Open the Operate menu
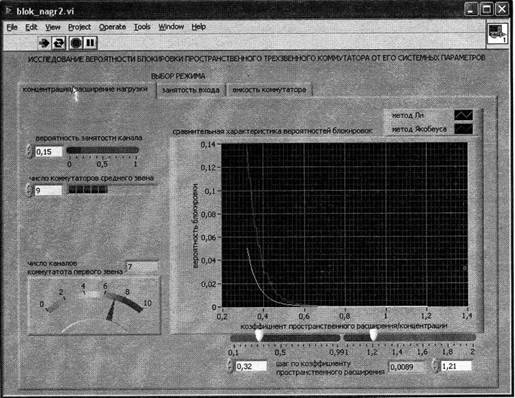 [x=112, y=27]
